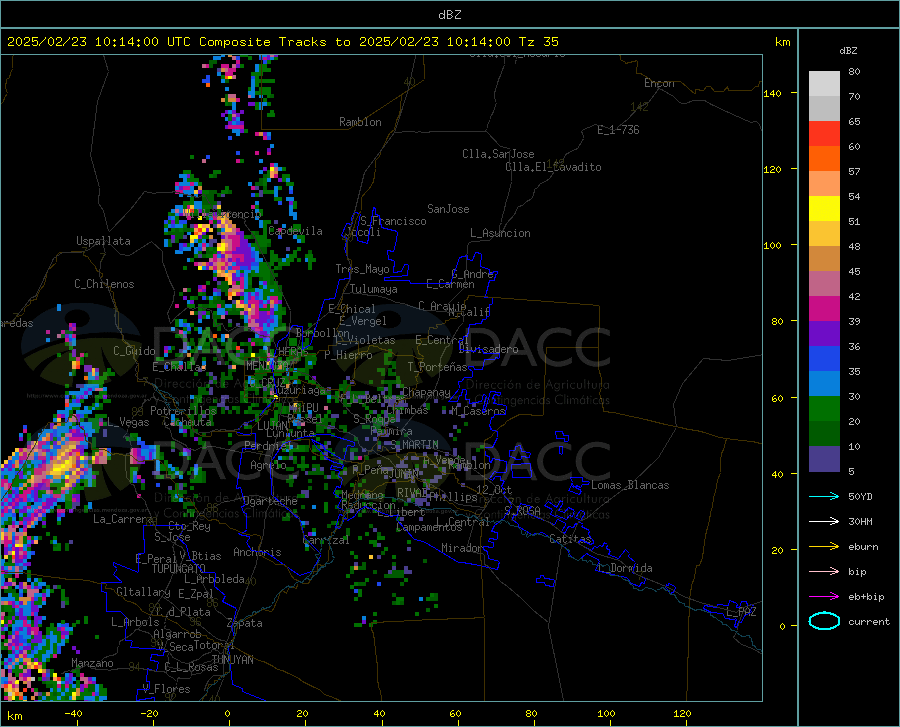
Task: Click the 'L_Dormida' map label
Action: click(x=625, y=568)
